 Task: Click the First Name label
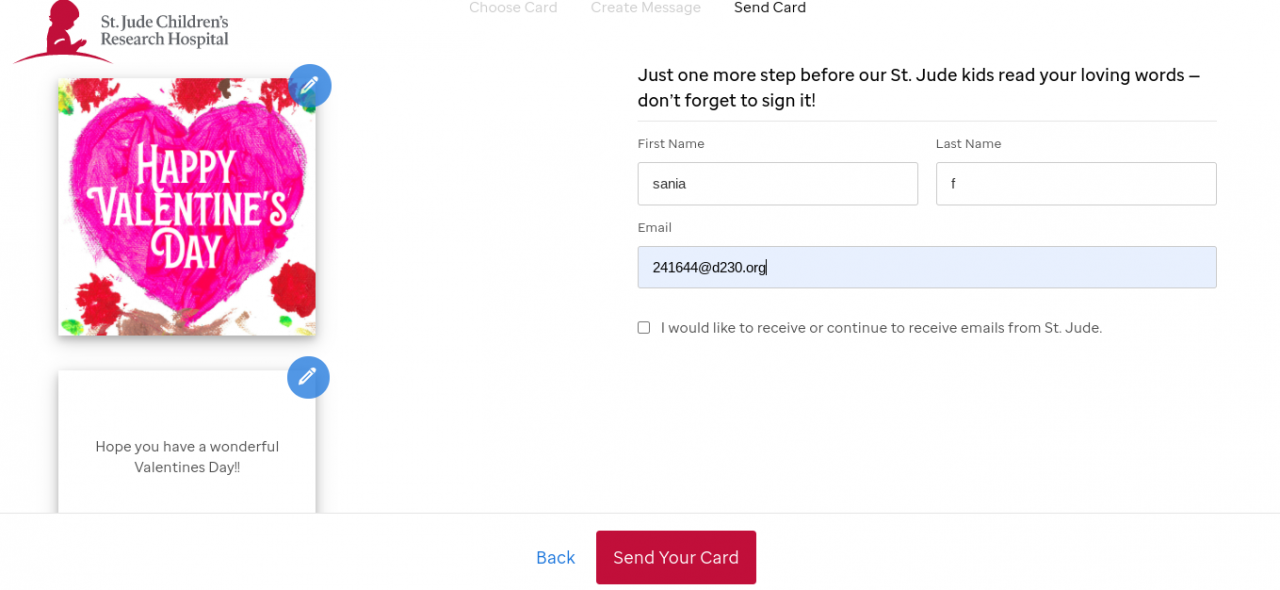tap(670, 144)
